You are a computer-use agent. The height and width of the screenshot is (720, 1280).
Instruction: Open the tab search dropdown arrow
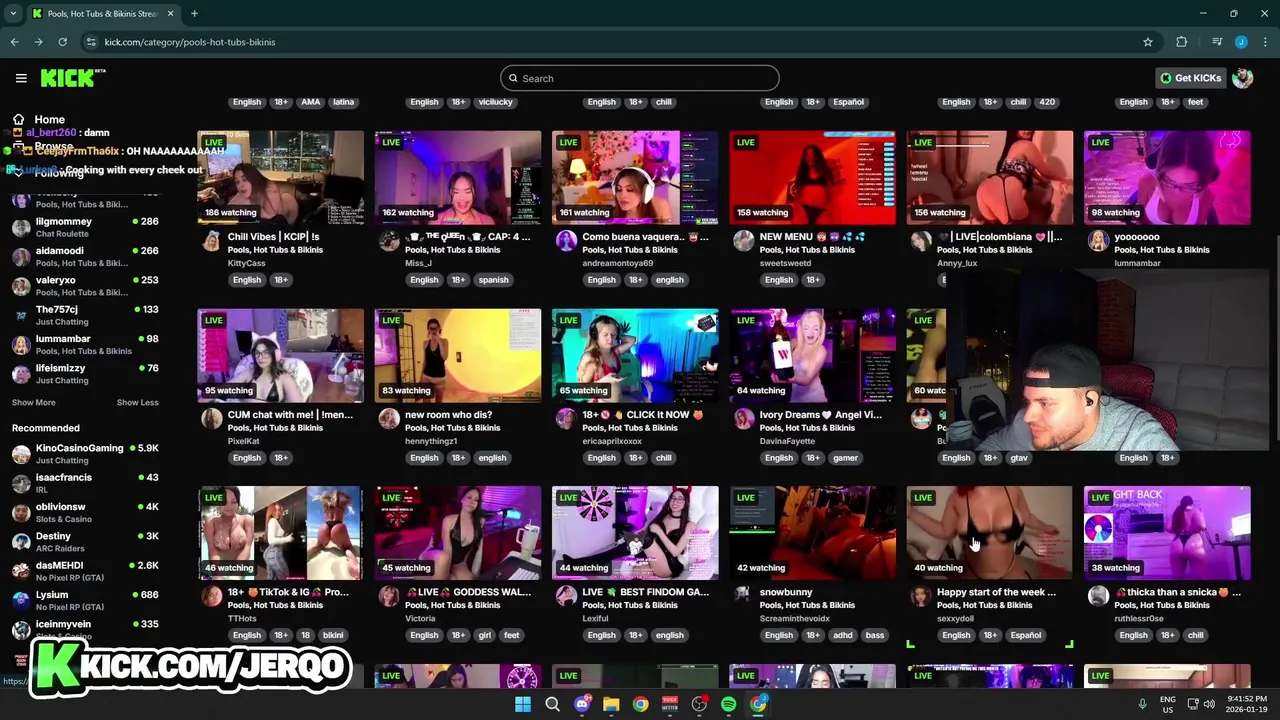point(13,13)
